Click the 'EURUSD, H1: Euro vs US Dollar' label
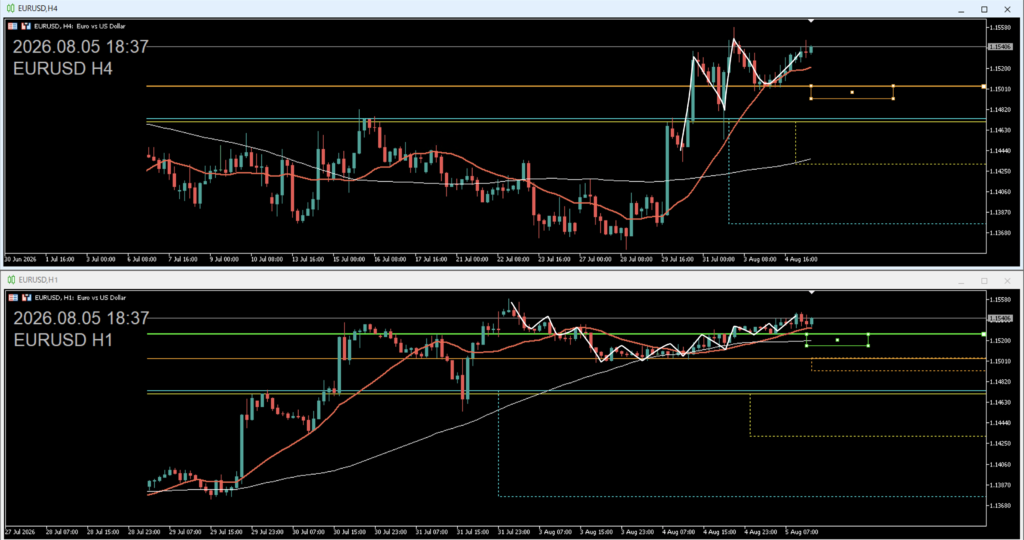The image size is (1024, 540). pyautogui.click(x=80, y=298)
